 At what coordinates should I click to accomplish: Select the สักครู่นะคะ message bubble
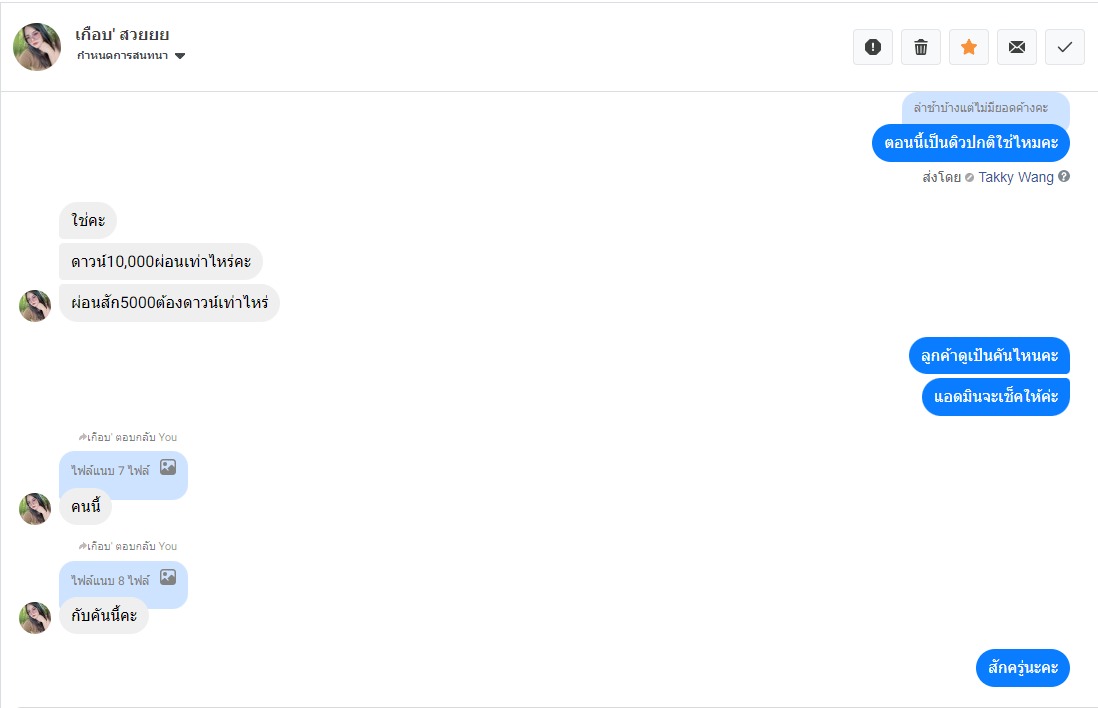(1022, 668)
